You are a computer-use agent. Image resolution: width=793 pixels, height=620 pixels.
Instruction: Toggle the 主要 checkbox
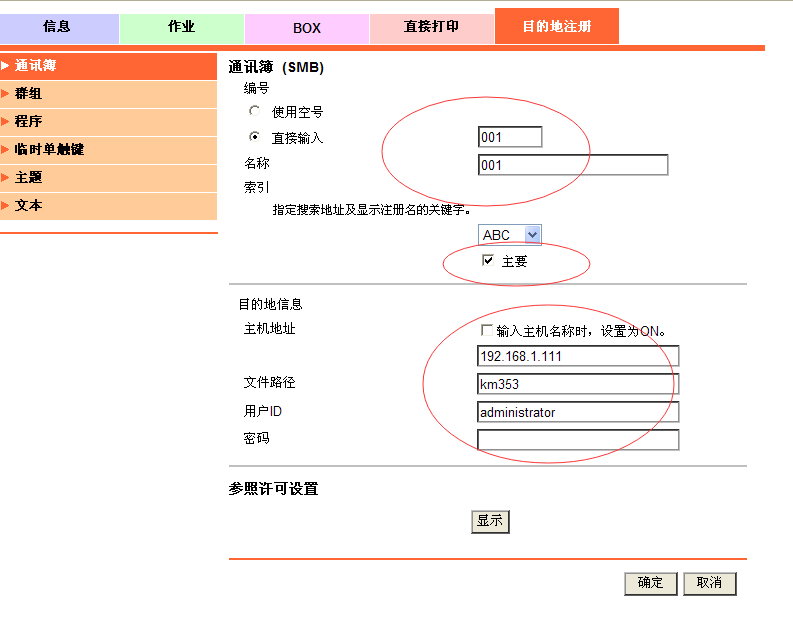[x=488, y=261]
